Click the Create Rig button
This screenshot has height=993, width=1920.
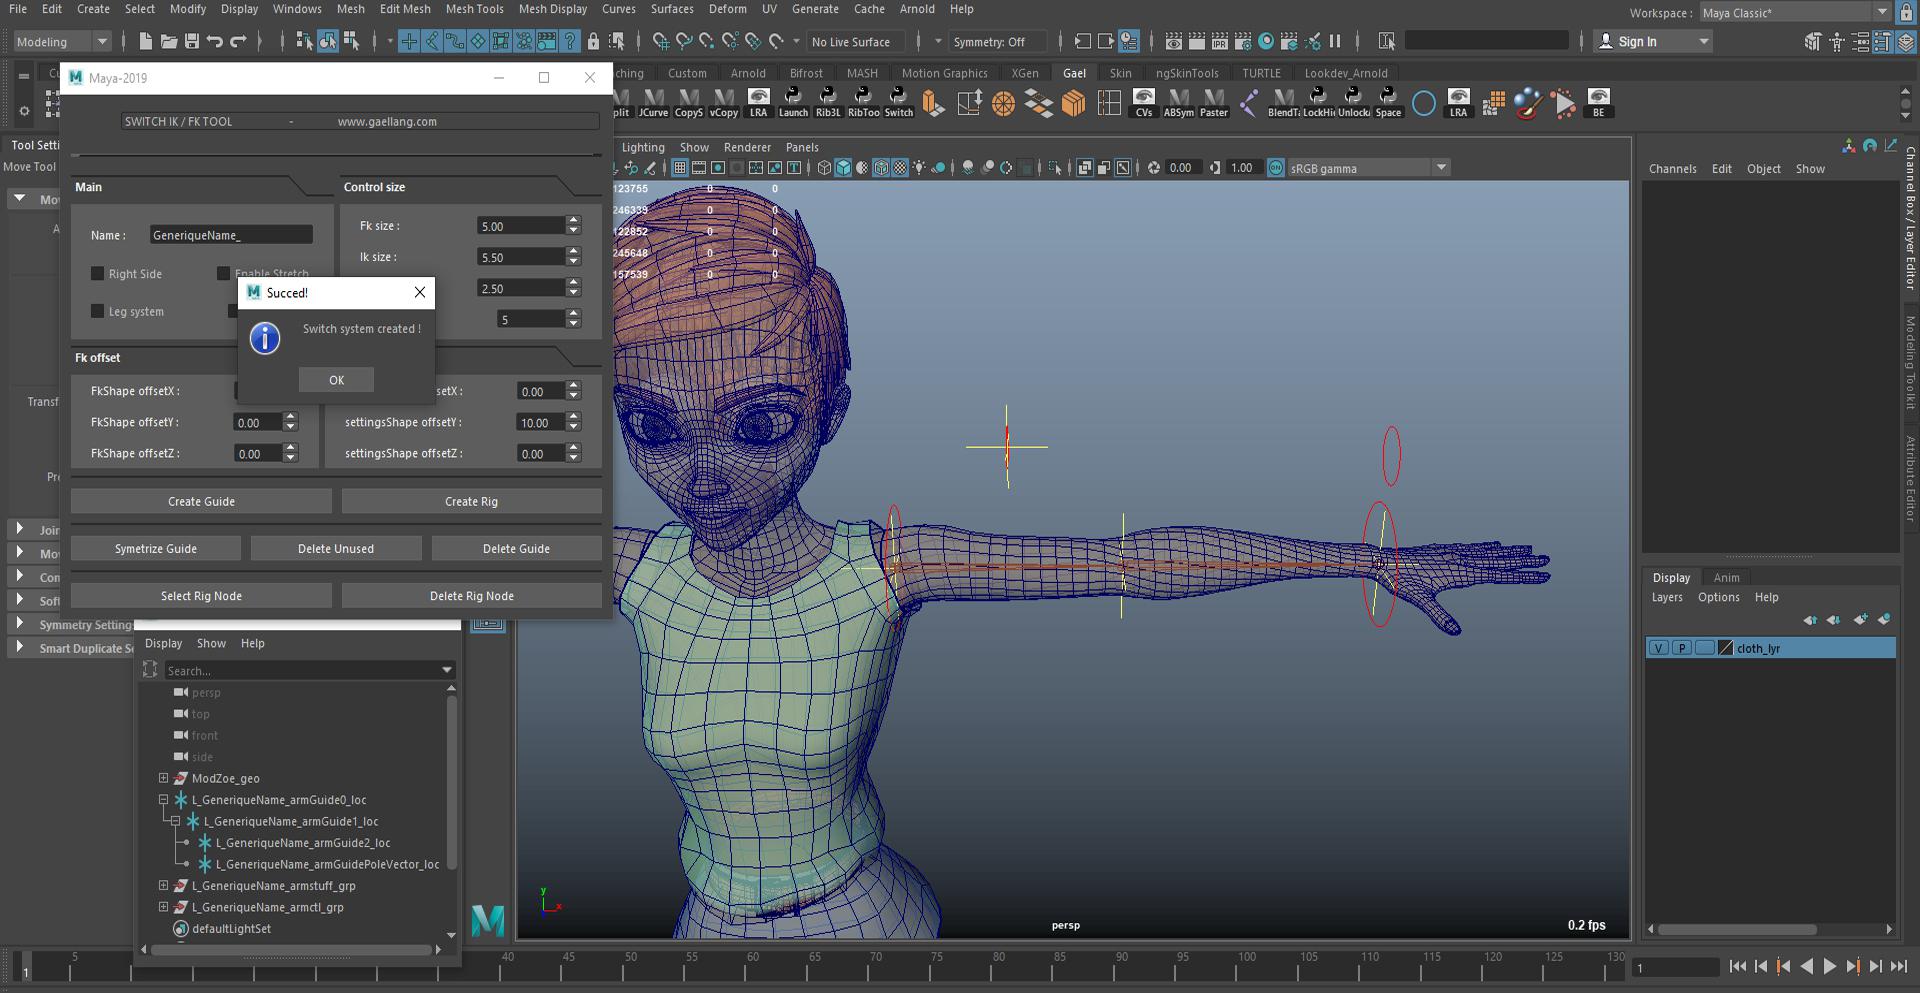click(471, 501)
